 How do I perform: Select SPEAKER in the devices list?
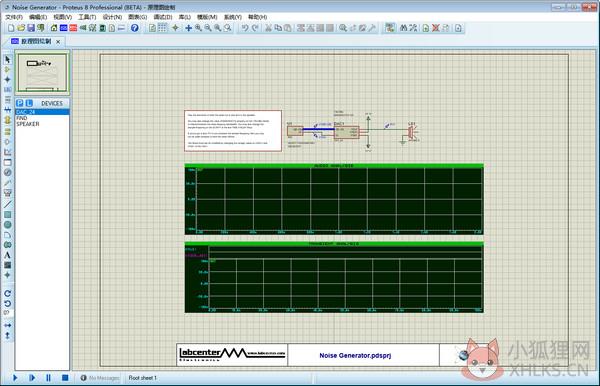tap(28, 124)
